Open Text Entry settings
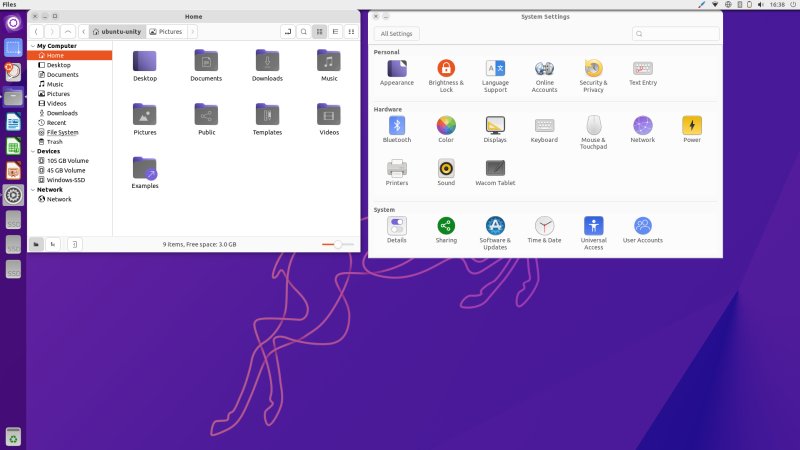This screenshot has width=800, height=450. 643,72
